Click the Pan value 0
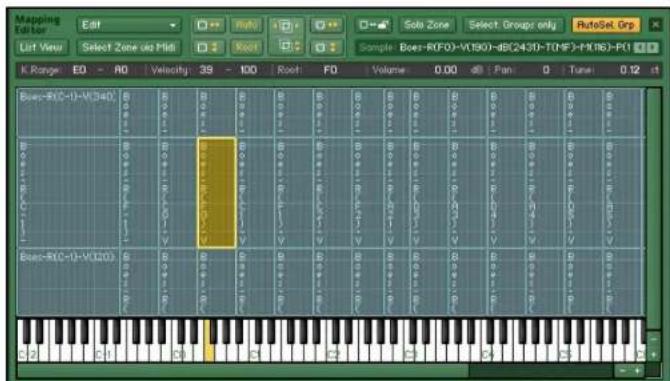Image resolution: width=670 pixels, height=381 pixels. click(x=546, y=70)
